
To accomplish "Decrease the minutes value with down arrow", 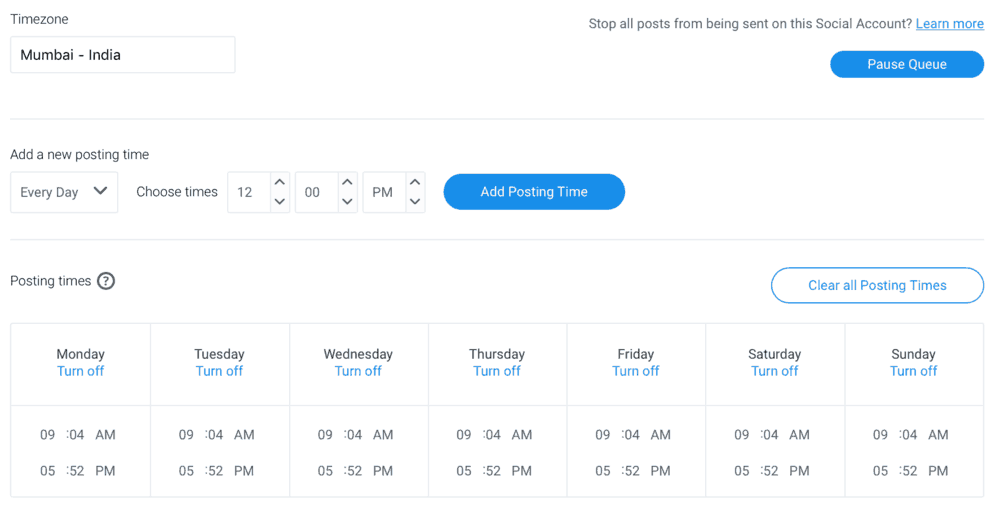I will (347, 202).
